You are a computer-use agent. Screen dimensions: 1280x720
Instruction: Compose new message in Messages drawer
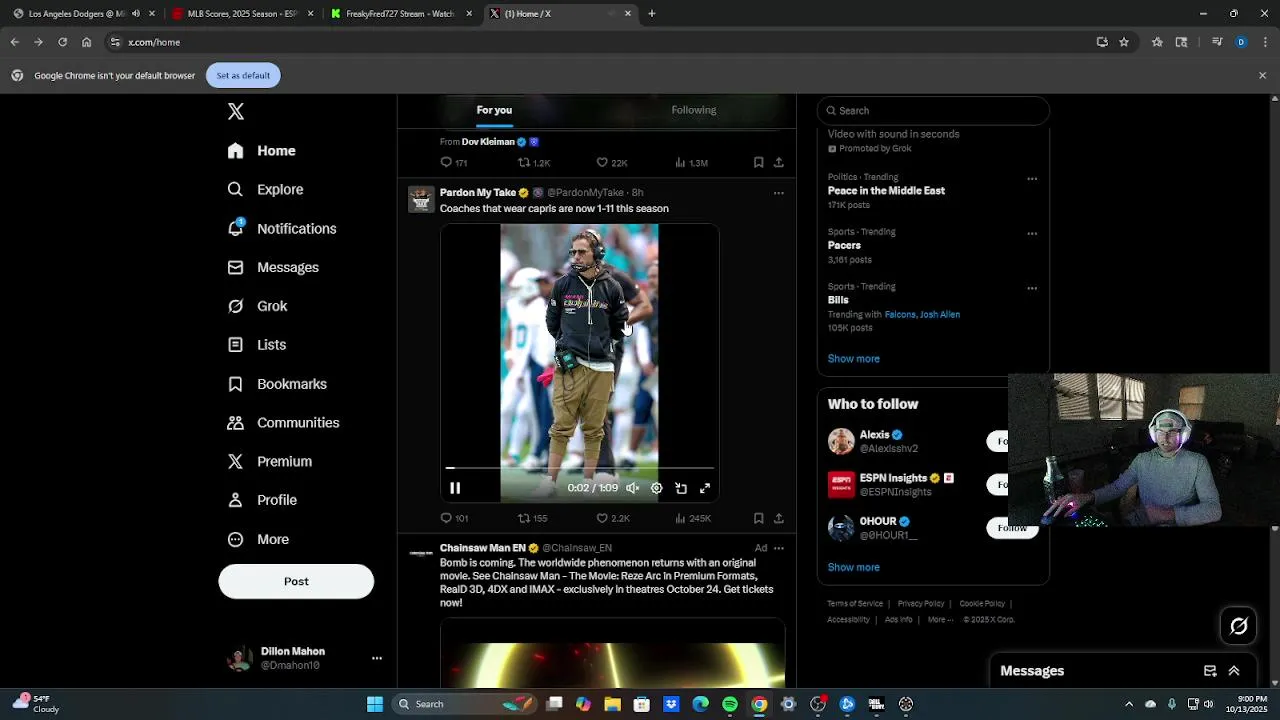tap(1210, 671)
